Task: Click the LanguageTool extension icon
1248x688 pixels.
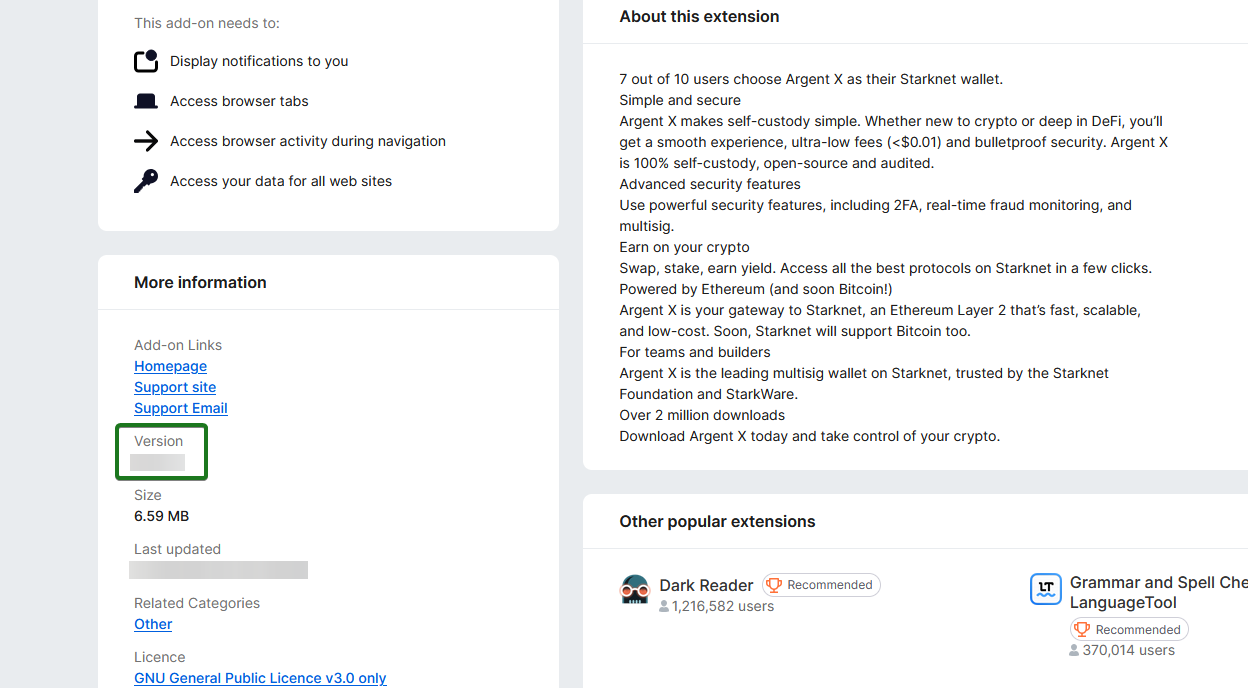Action: pos(1046,589)
